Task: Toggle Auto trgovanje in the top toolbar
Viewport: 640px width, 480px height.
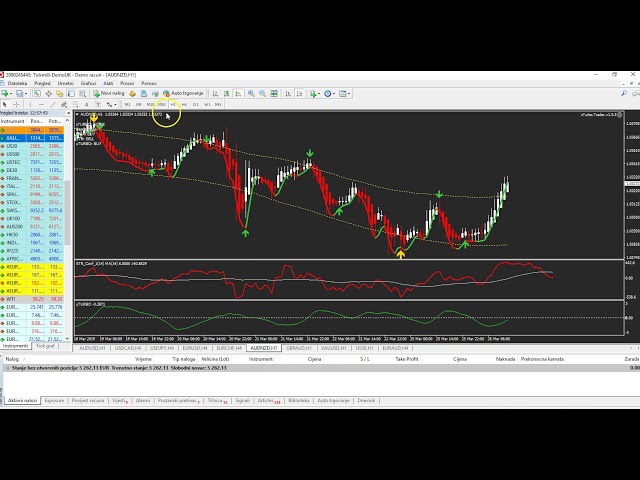Action: click(x=185, y=93)
